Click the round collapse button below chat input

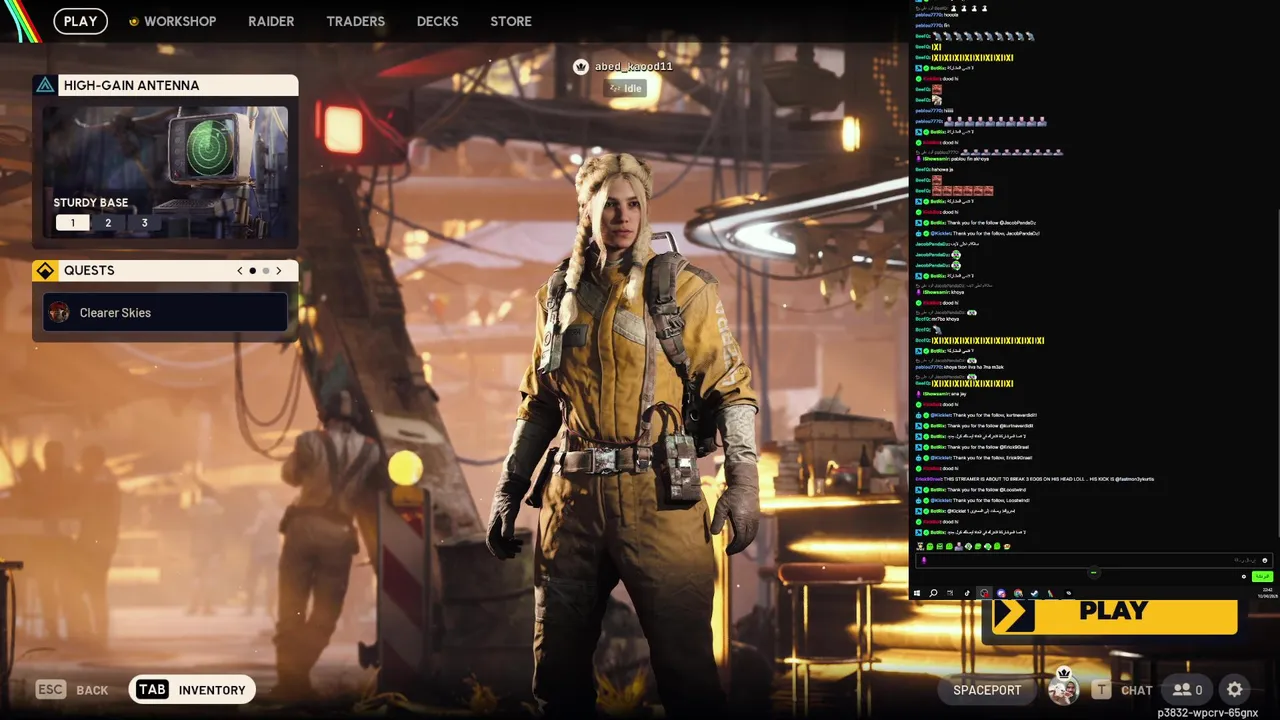[x=1094, y=572]
